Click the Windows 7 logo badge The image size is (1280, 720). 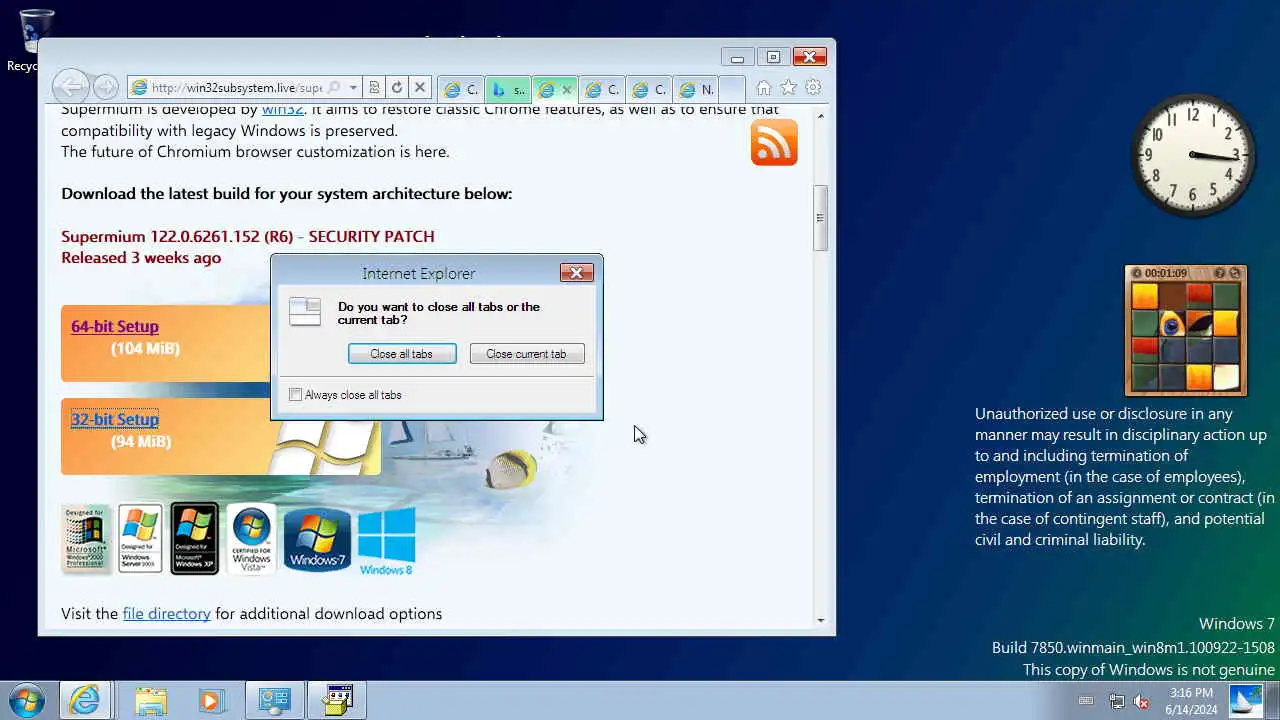317,540
